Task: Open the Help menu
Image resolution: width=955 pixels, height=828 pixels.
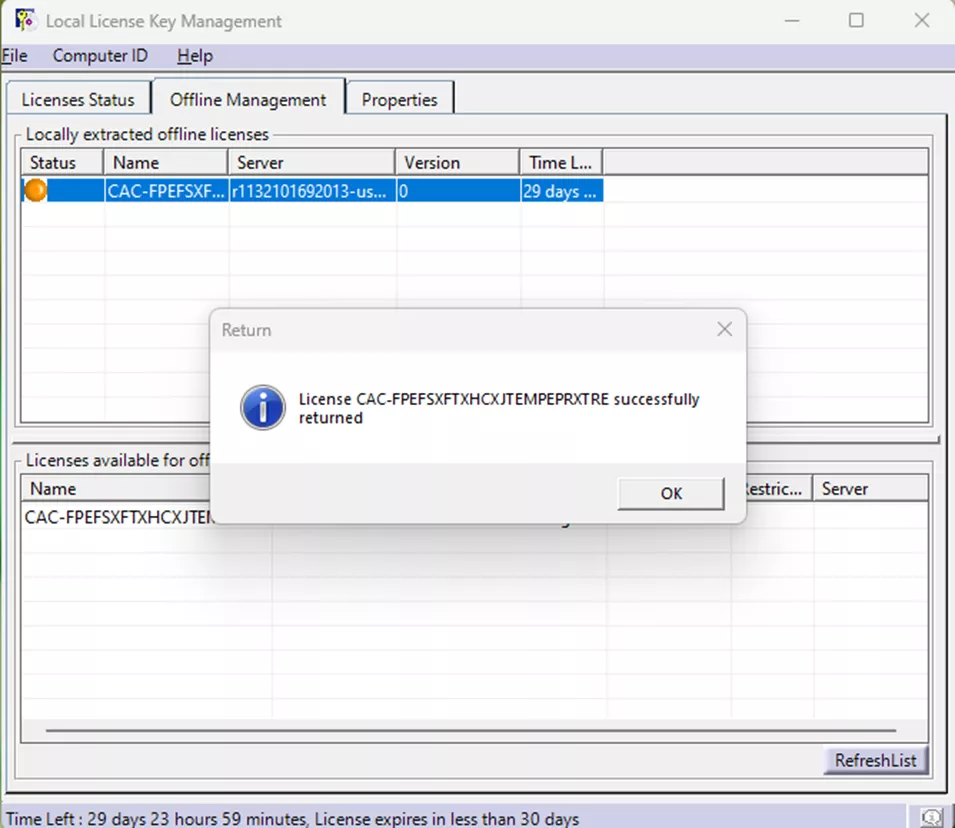Action: 193,56
